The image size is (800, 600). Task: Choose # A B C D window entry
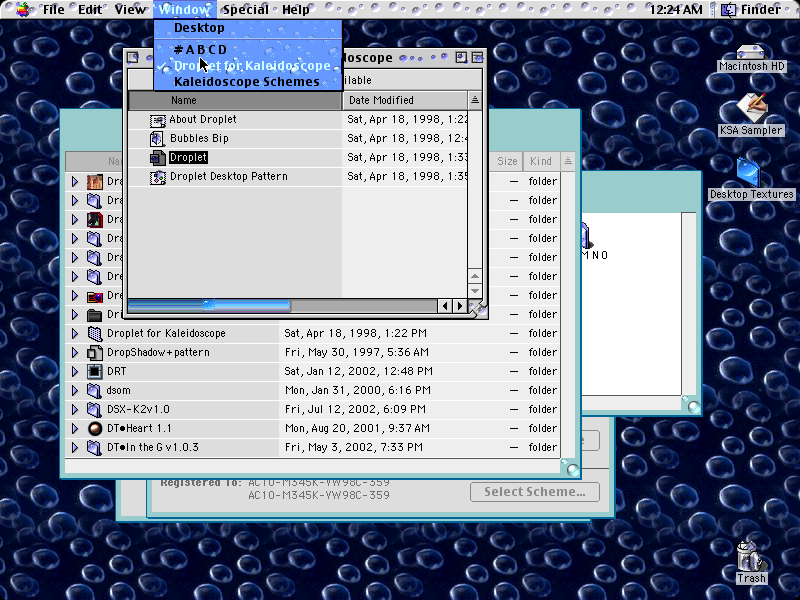click(248, 49)
